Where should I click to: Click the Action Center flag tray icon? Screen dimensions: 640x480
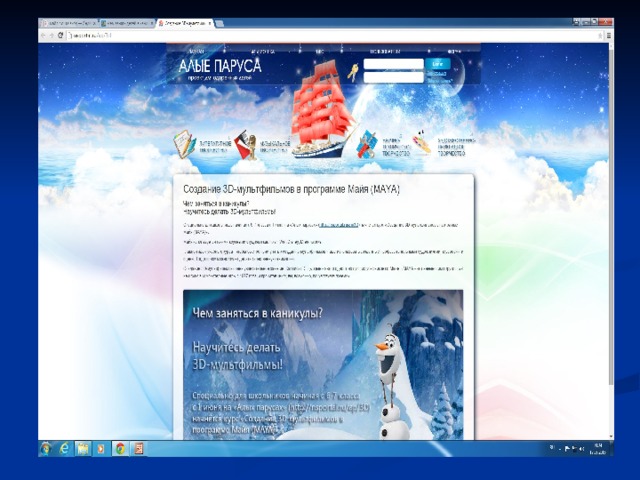click(567, 449)
